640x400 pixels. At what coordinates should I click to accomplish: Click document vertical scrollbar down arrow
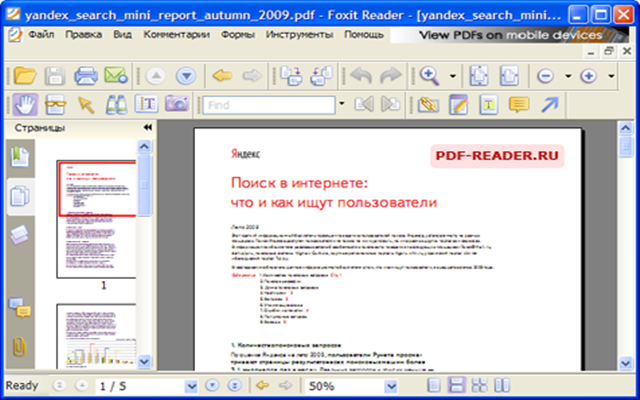pyautogui.click(x=626, y=362)
